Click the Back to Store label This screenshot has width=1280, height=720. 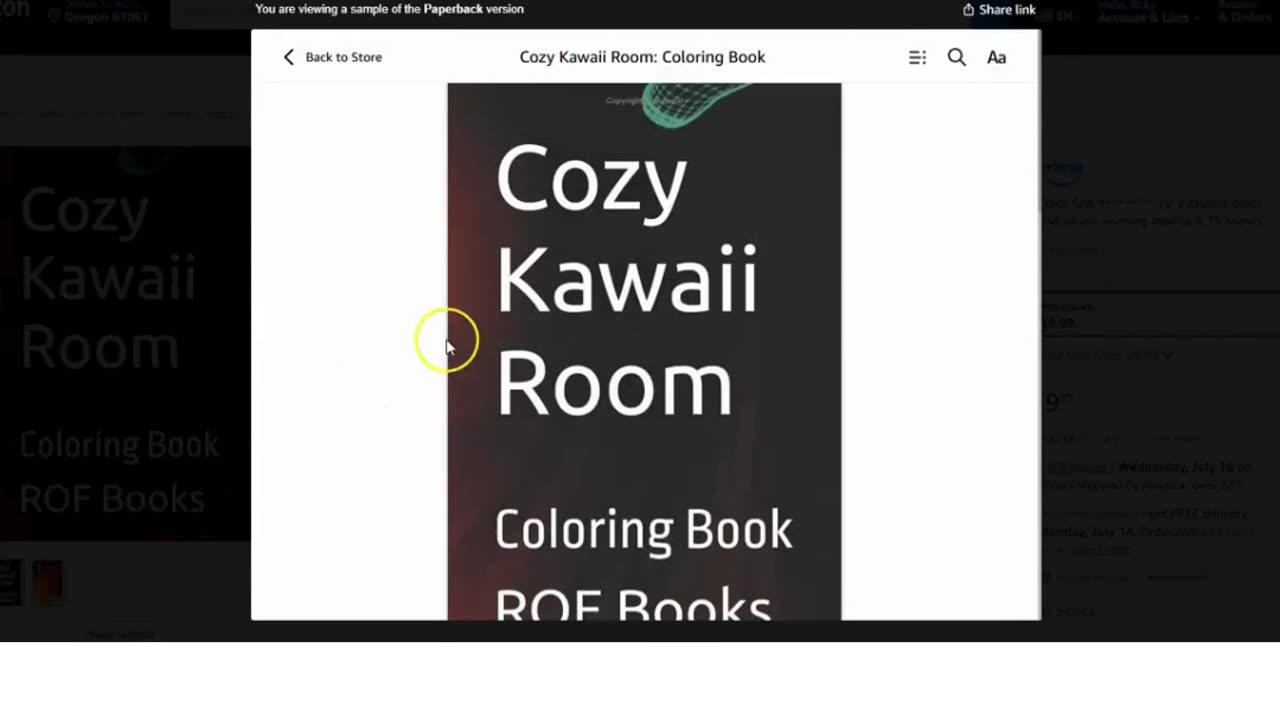point(343,57)
